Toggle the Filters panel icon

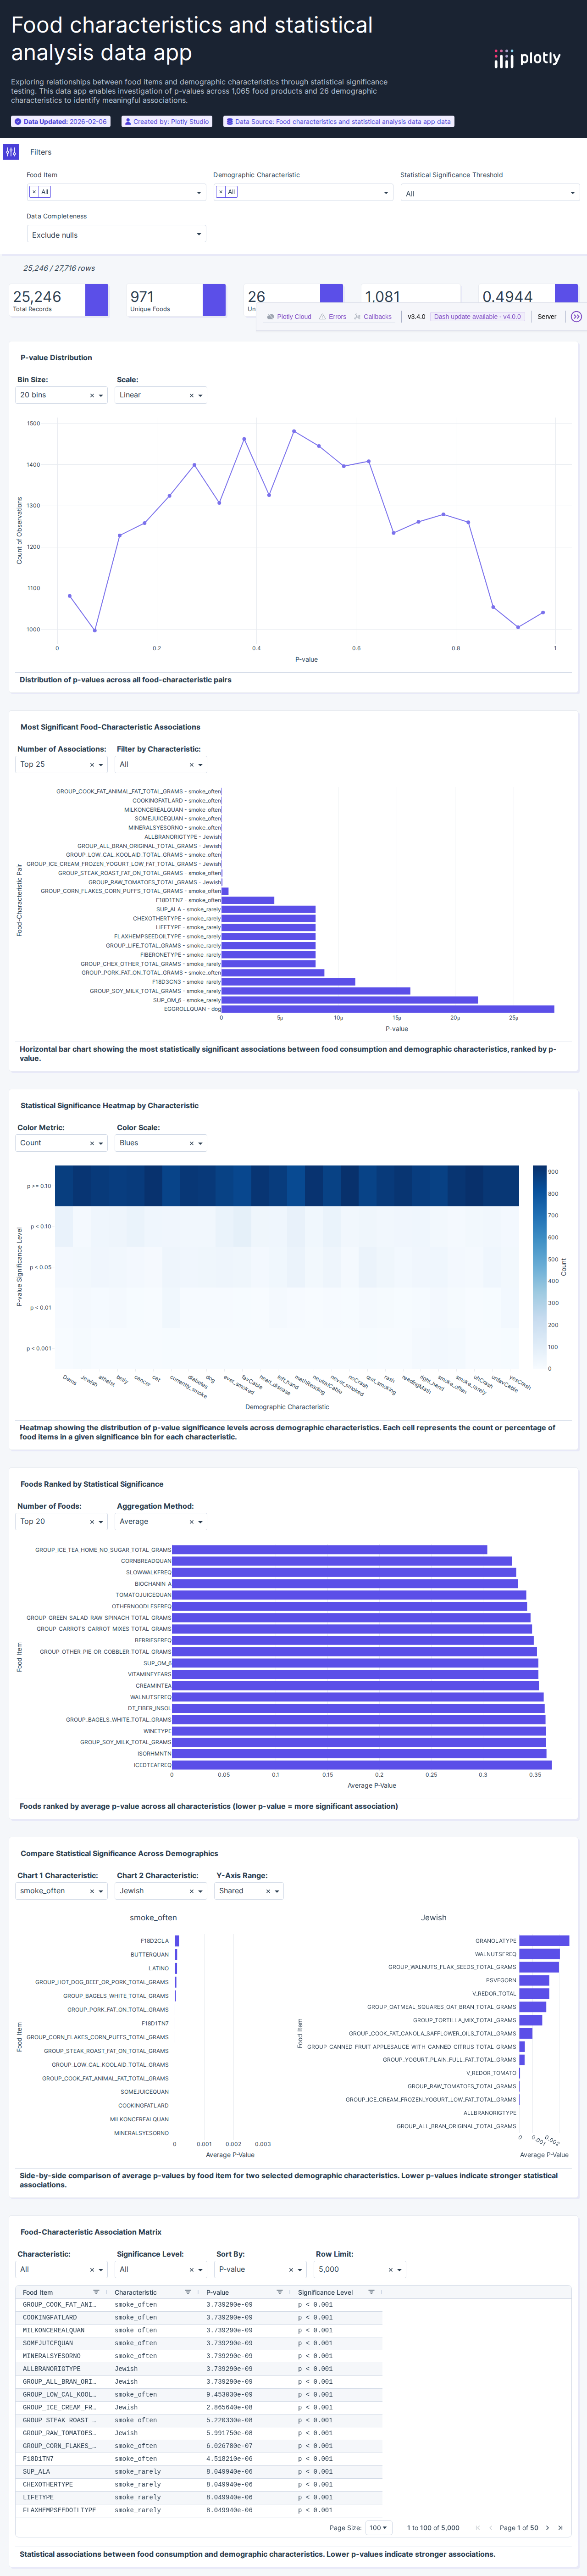coord(11,152)
